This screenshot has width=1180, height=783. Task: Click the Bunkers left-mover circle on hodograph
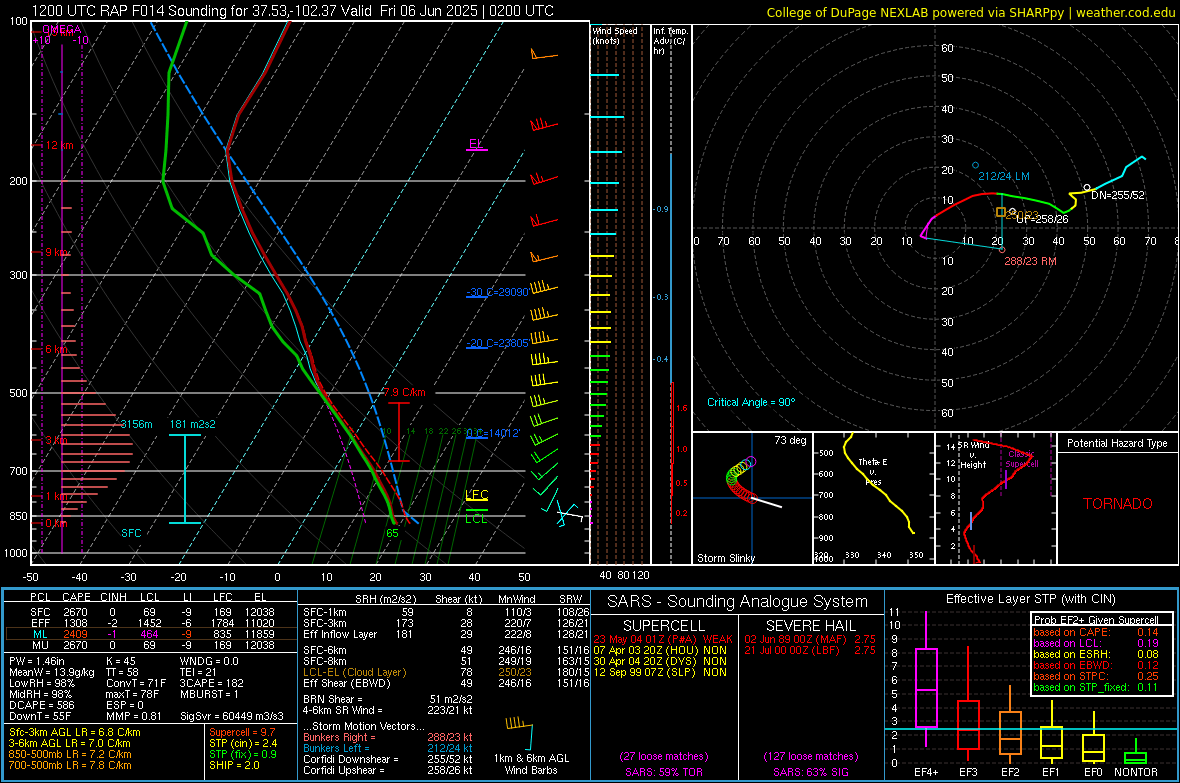(975, 165)
